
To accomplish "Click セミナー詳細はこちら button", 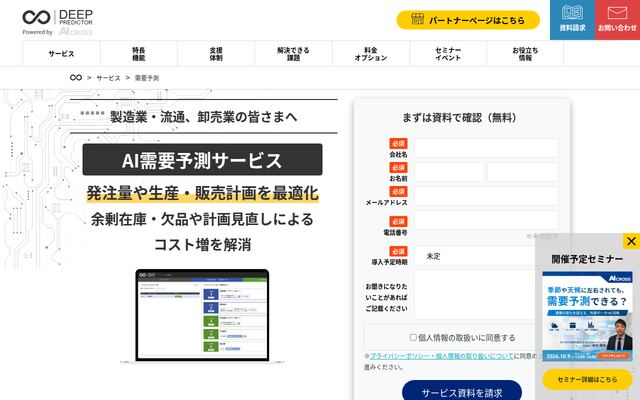I will [587, 379].
